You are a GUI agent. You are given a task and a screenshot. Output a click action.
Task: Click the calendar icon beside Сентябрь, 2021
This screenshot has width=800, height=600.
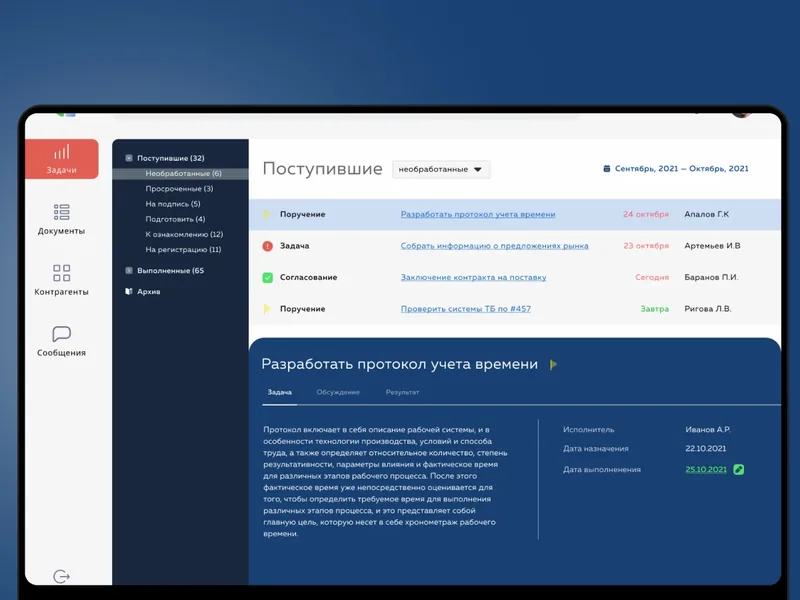607,168
